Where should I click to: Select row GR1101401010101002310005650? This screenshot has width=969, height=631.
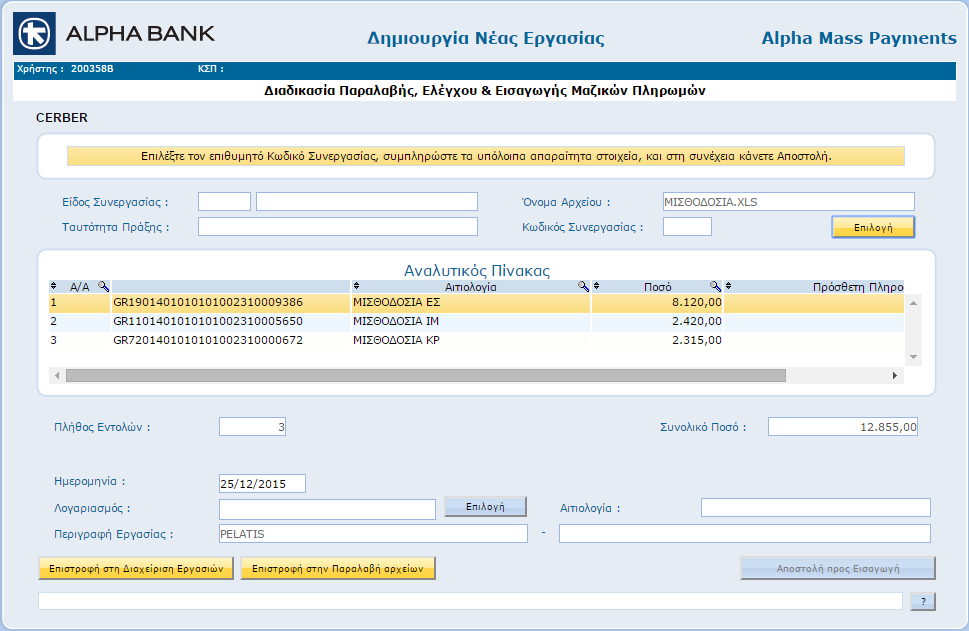[x=476, y=321]
